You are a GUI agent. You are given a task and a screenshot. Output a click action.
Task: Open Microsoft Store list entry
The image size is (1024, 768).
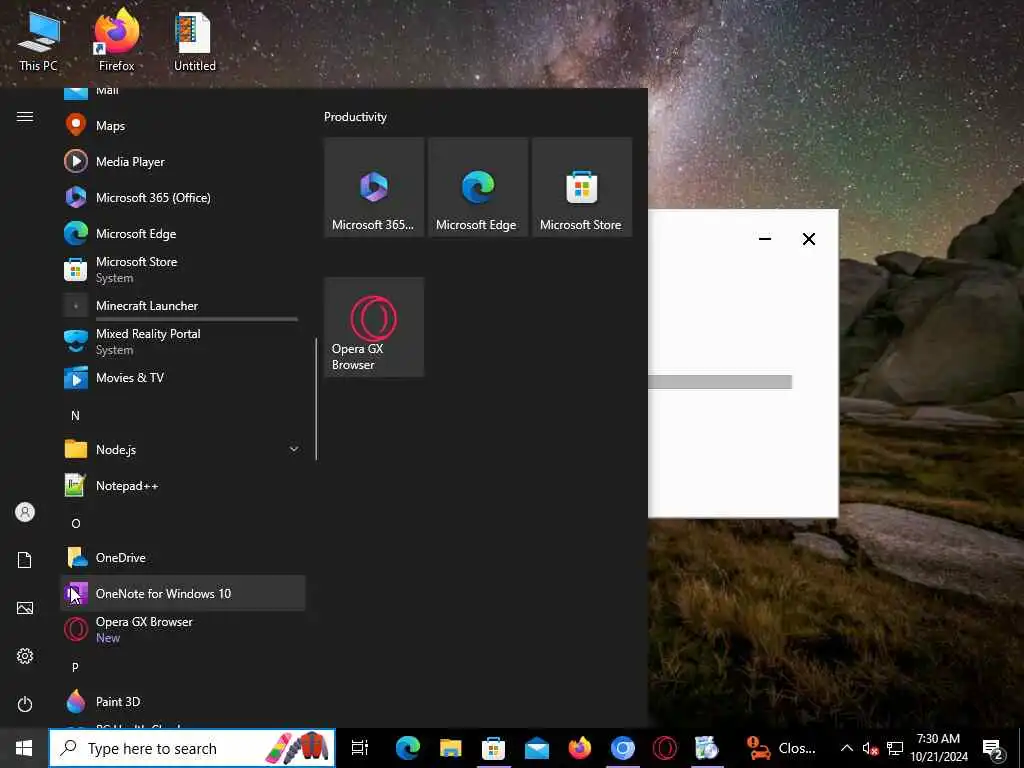(x=182, y=269)
